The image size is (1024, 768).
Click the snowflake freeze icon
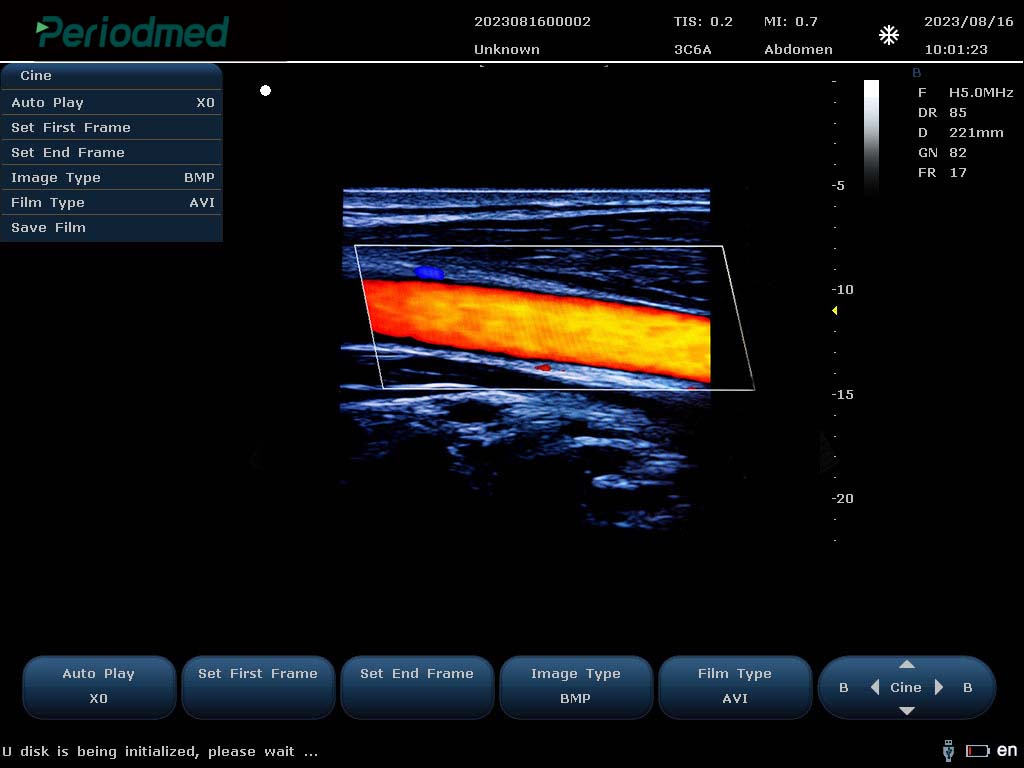888,36
